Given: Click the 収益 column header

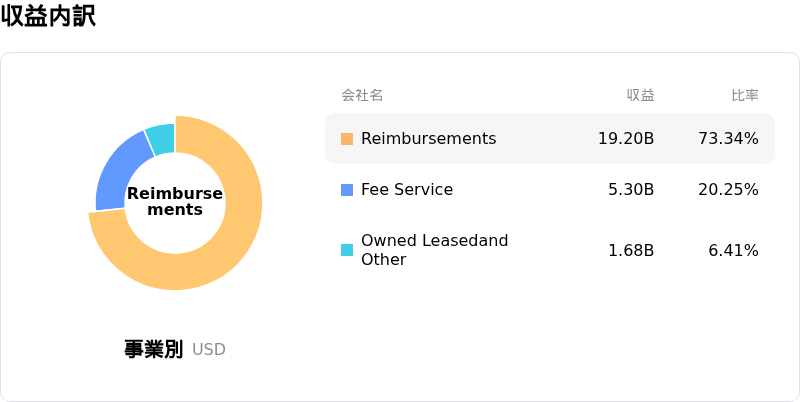Looking at the screenshot, I should coord(640,96).
